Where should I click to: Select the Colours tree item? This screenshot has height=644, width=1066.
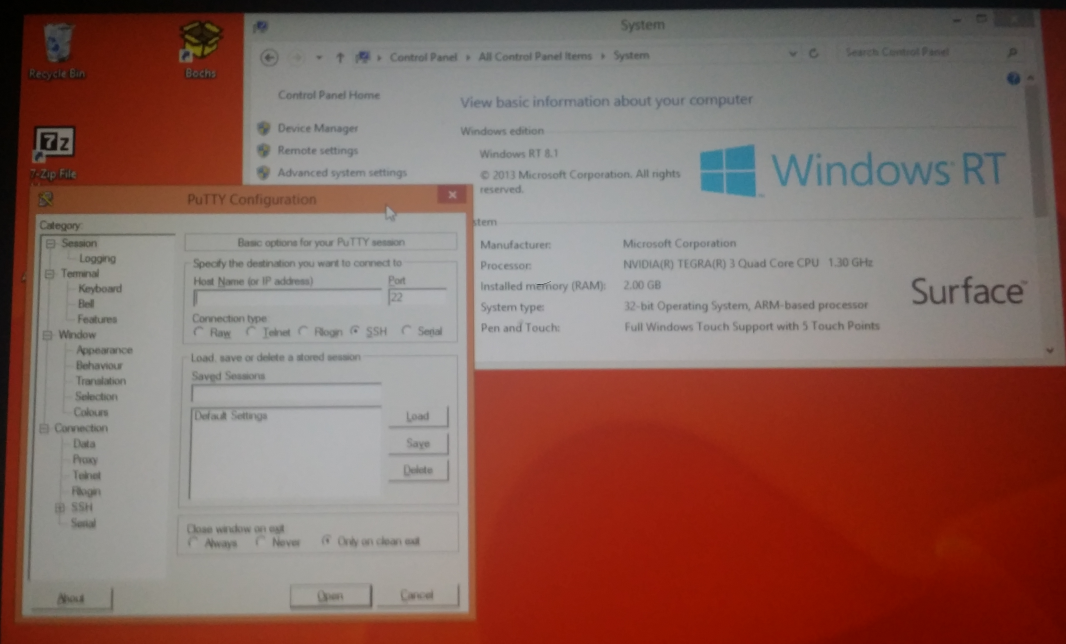click(x=91, y=412)
